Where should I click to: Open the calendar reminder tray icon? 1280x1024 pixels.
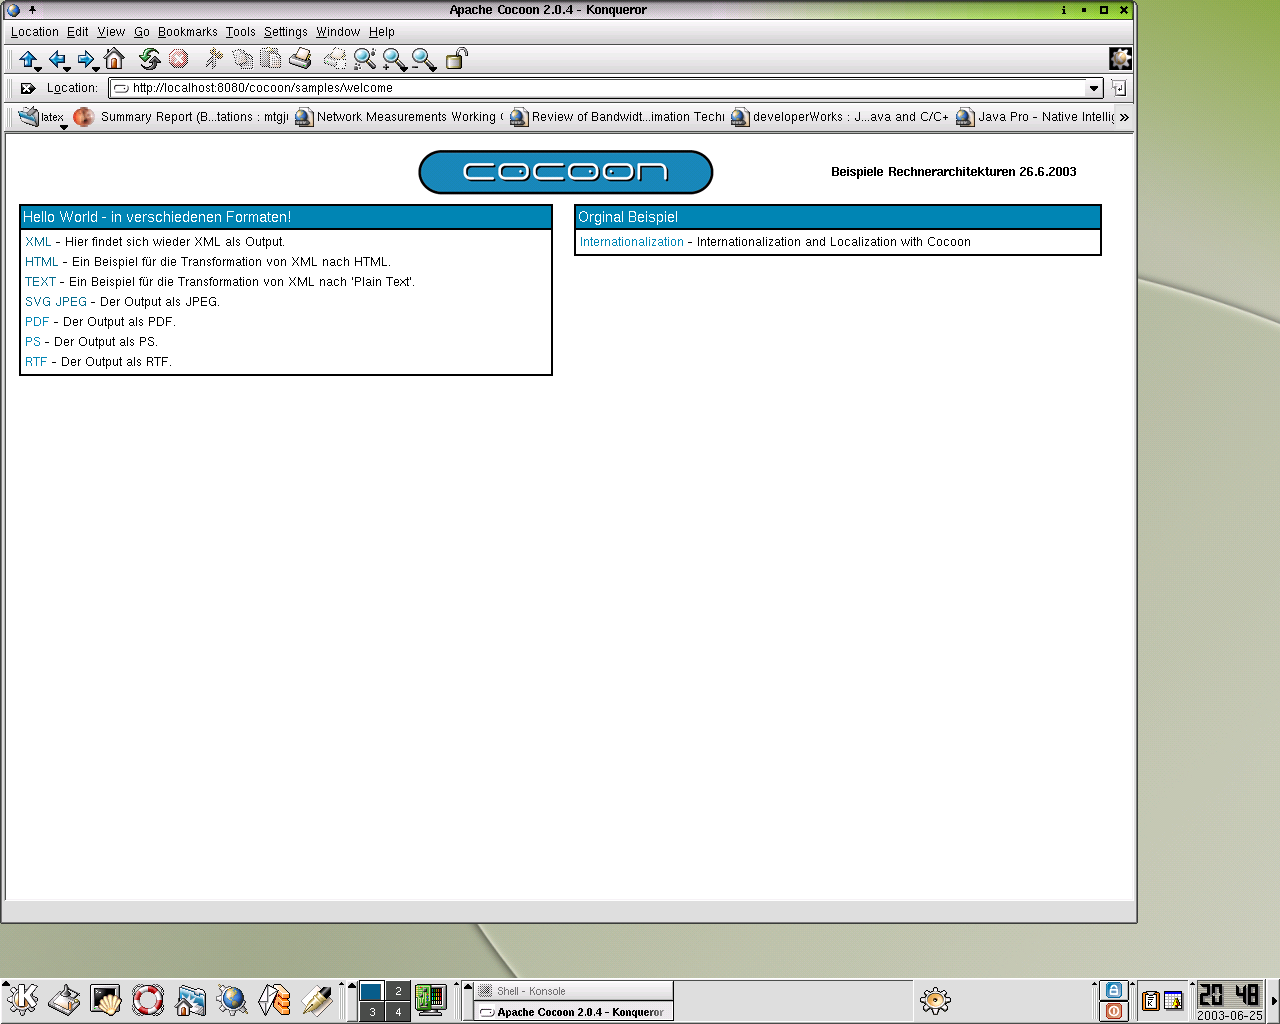coord(1174,1000)
